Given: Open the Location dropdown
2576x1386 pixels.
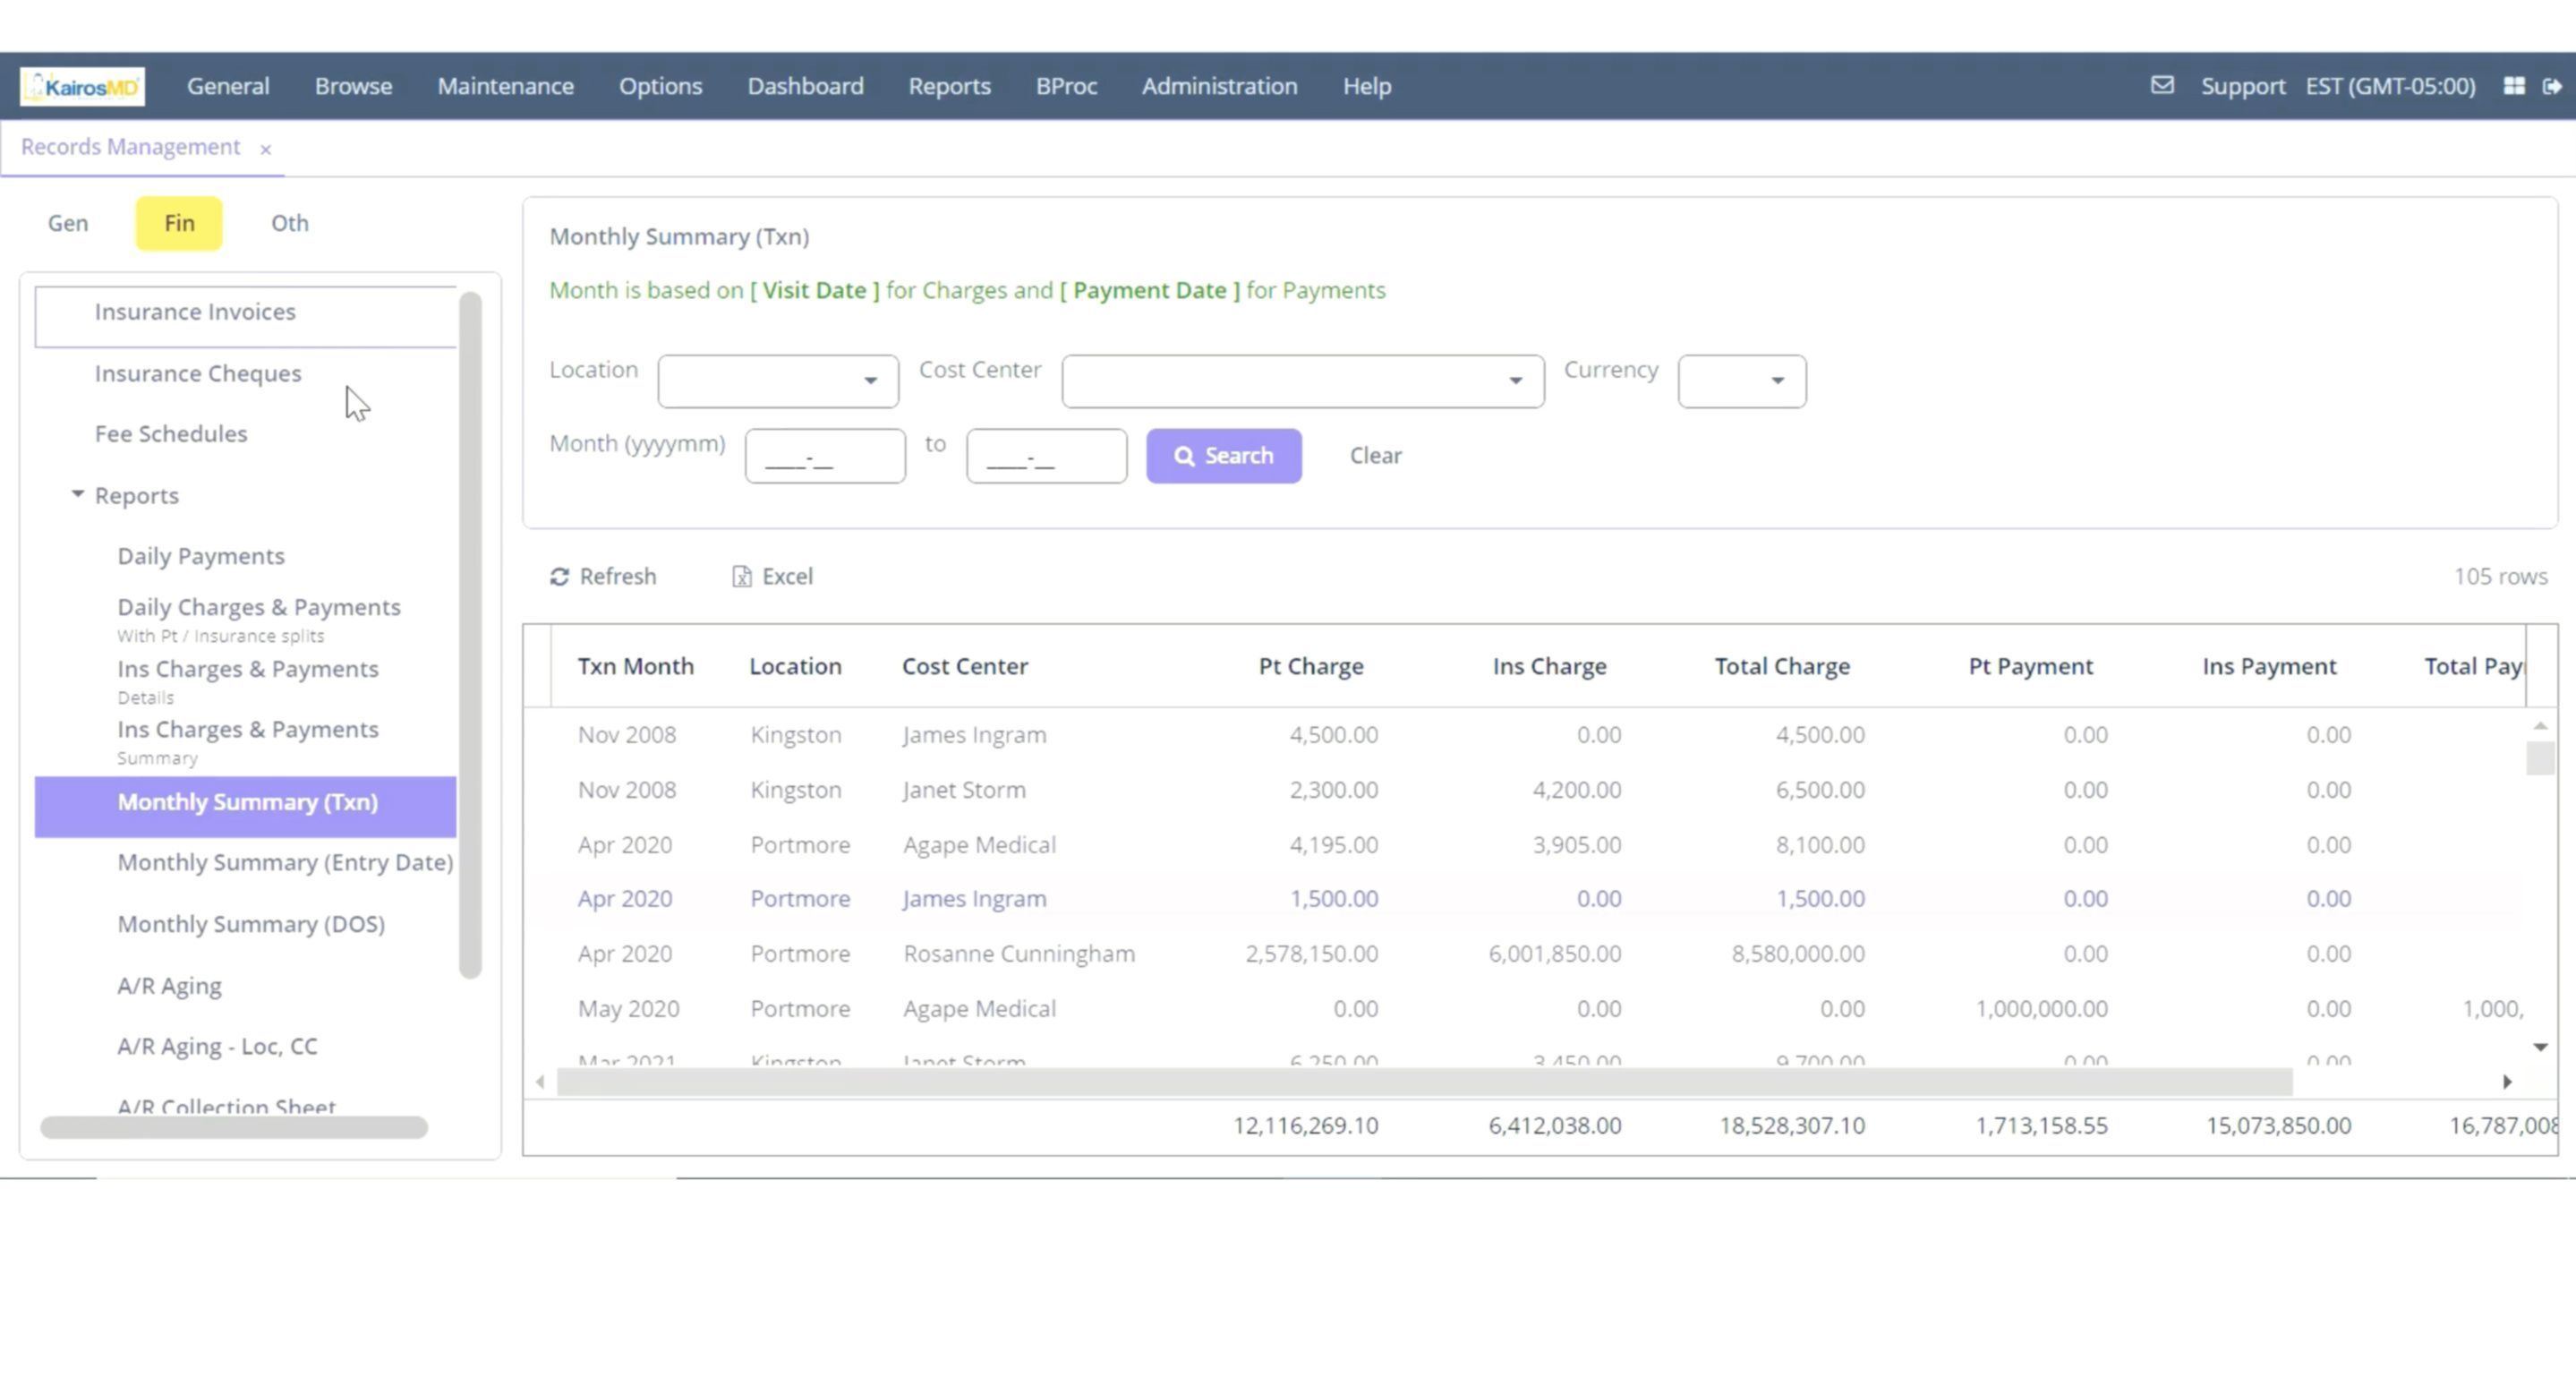Looking at the screenshot, I should point(778,381).
